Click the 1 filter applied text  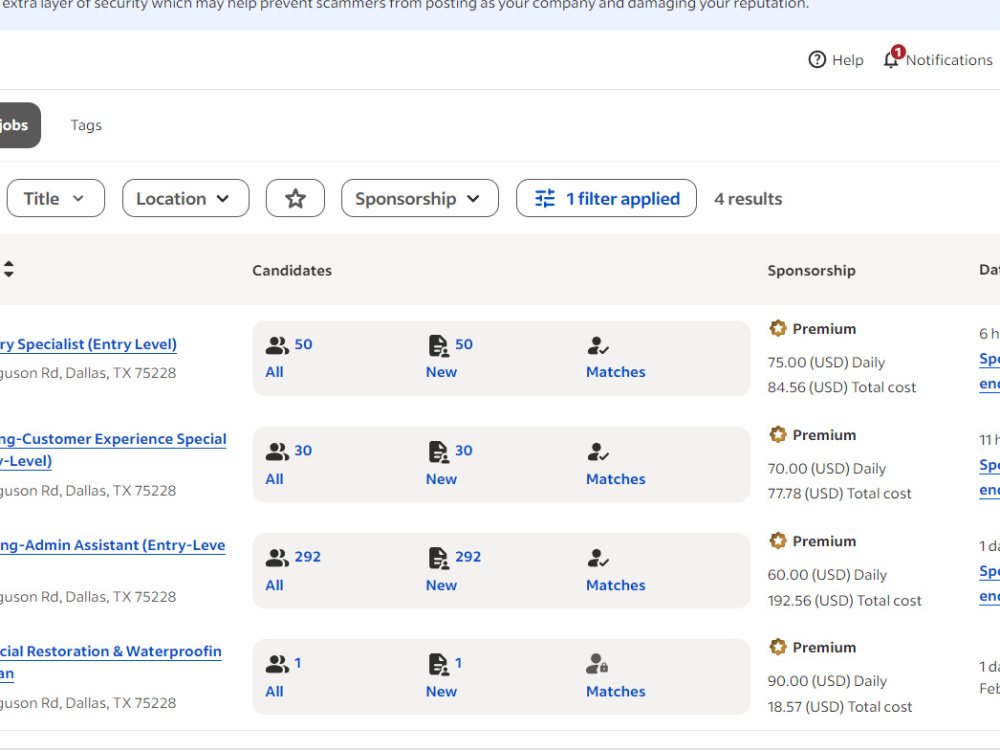pyautogui.click(x=622, y=198)
